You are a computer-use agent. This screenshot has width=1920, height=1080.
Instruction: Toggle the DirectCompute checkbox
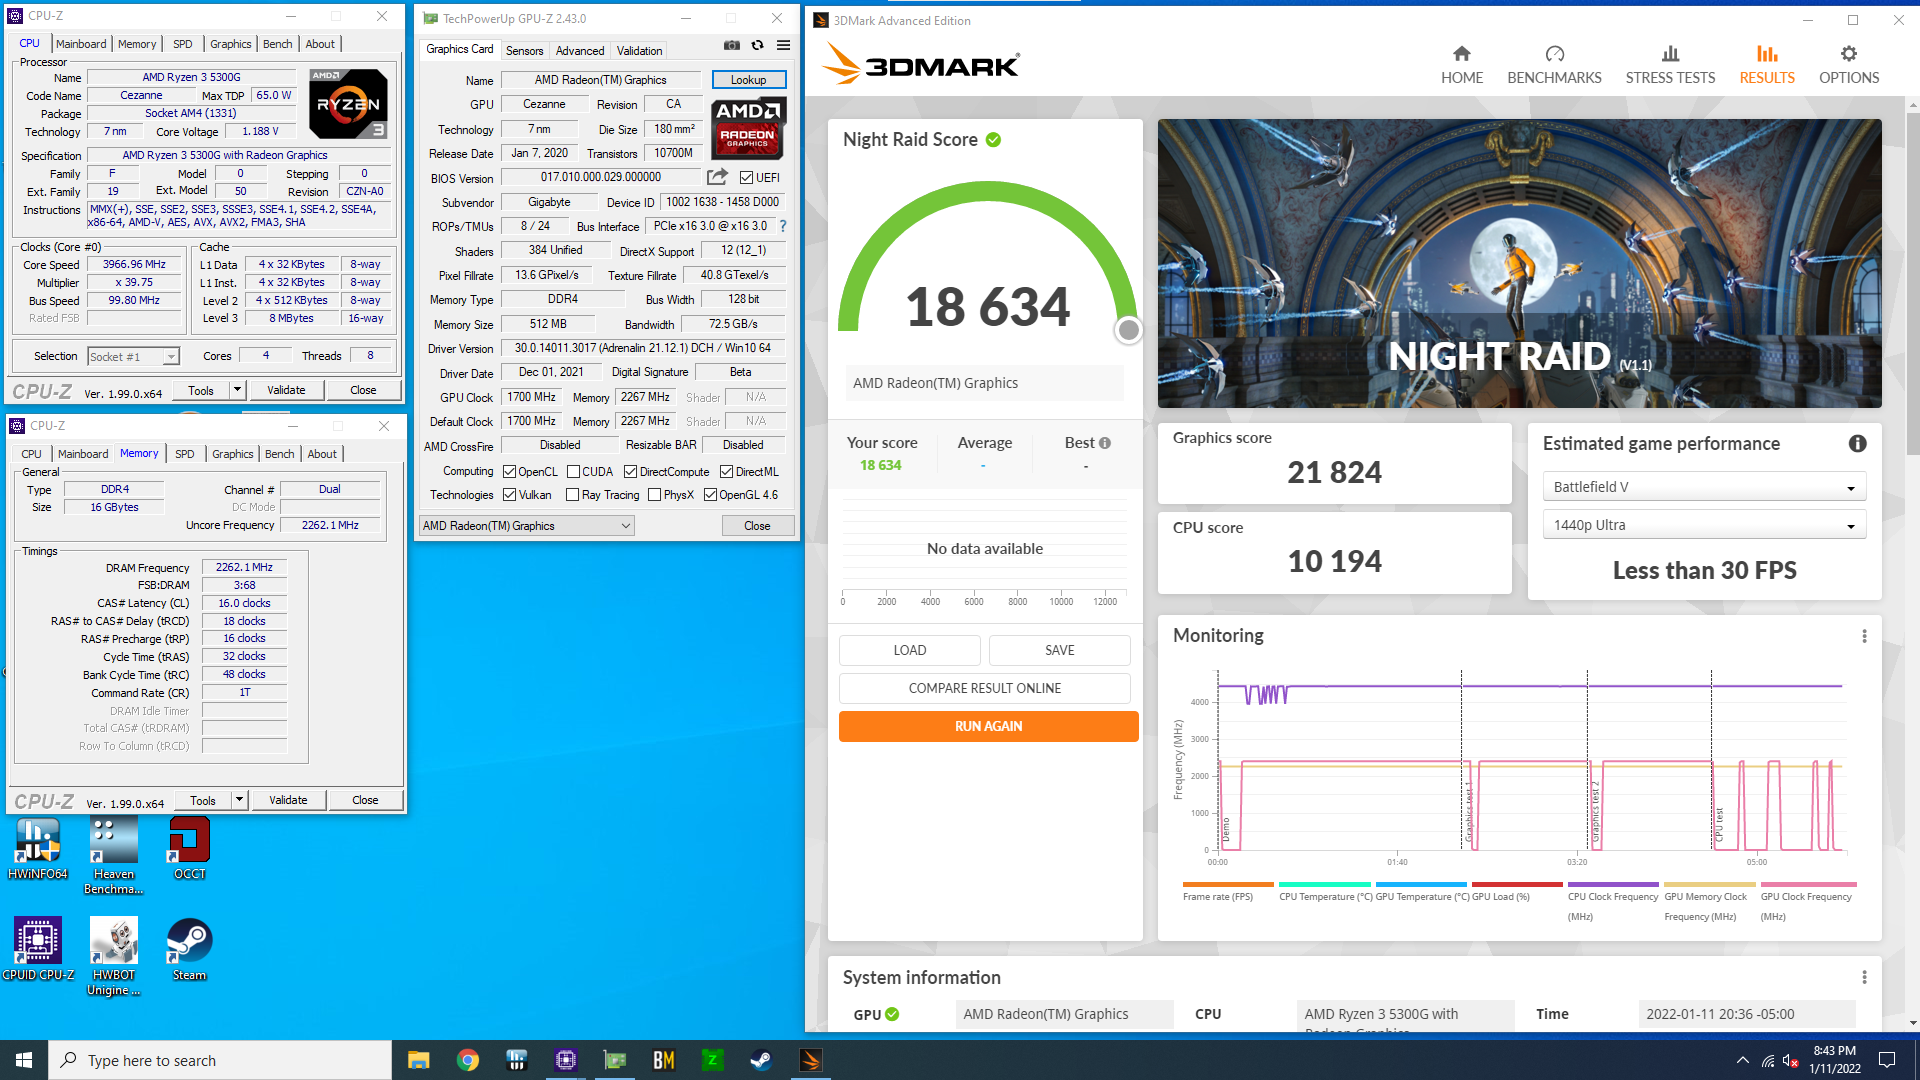[x=630, y=472]
